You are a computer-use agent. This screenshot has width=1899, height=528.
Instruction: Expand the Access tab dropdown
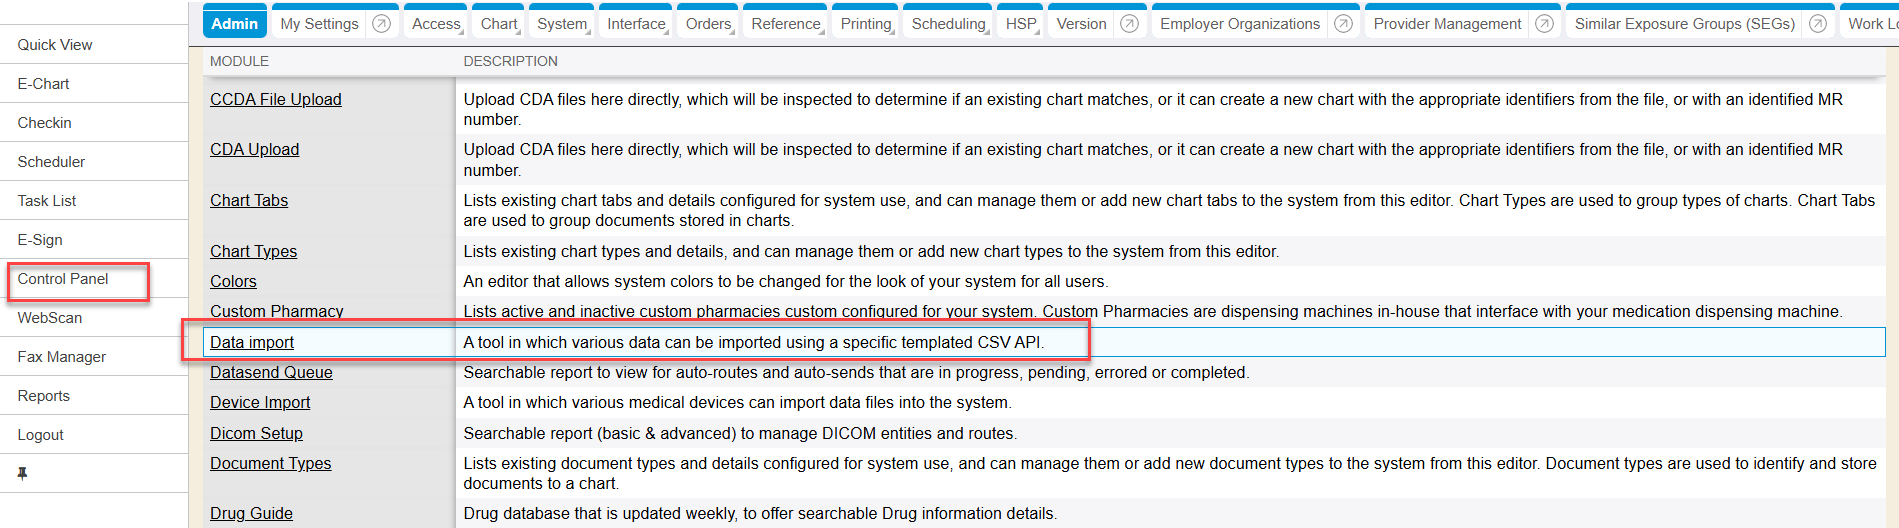437,24
